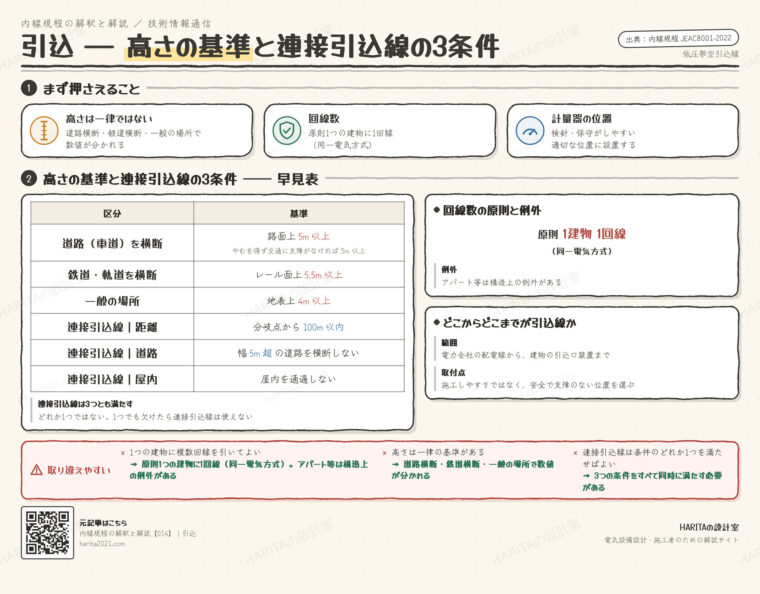
Task: Click the 区分 table header
Action: click(112, 213)
